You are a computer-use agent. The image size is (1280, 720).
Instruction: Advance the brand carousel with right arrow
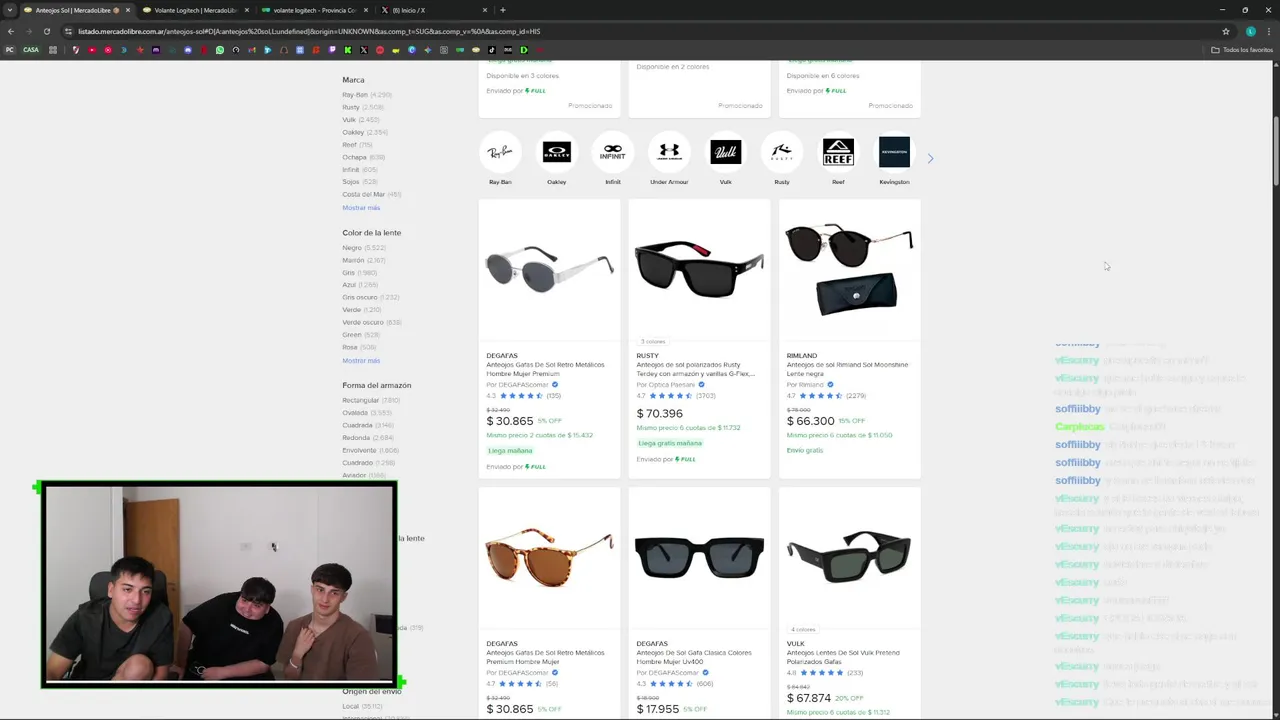pos(930,158)
